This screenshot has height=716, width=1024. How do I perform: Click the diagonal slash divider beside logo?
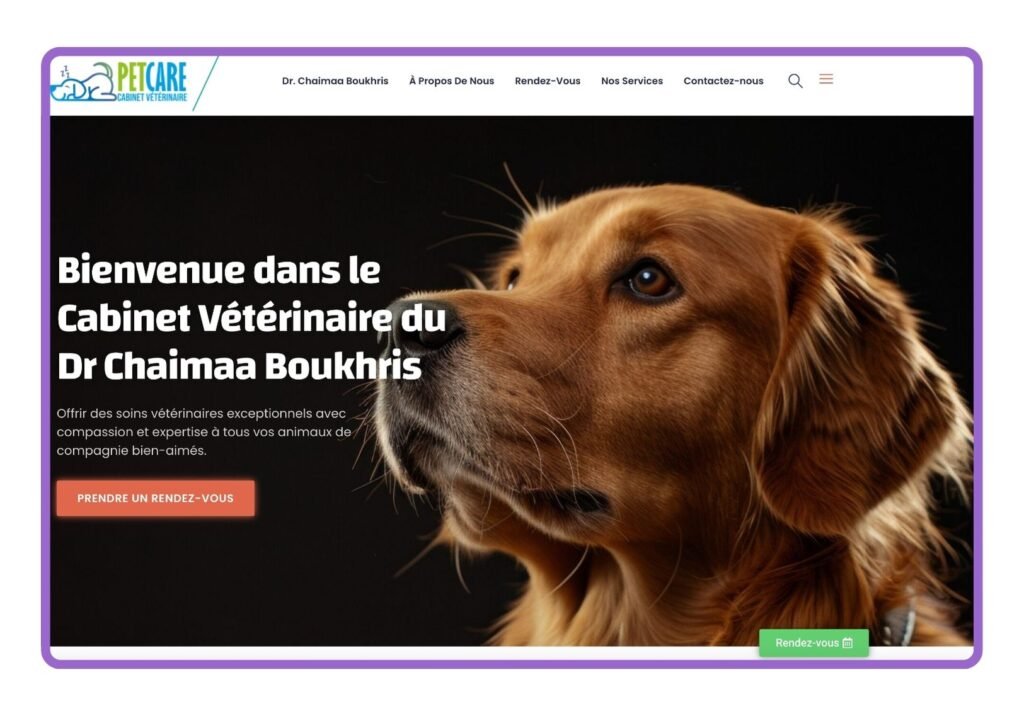(206, 84)
